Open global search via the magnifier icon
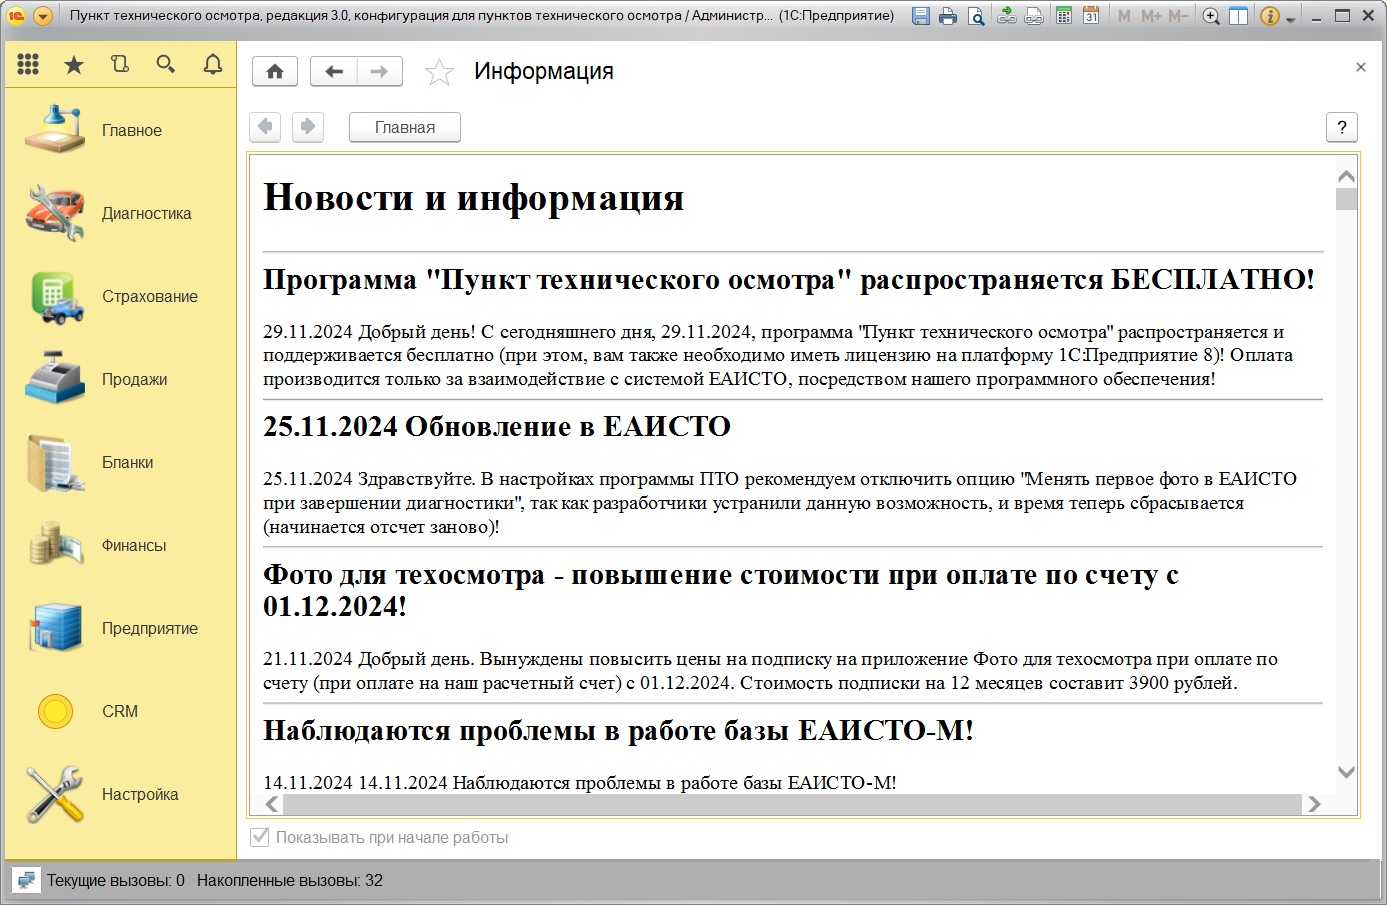Image resolution: width=1387 pixels, height=905 pixels. tap(166, 64)
